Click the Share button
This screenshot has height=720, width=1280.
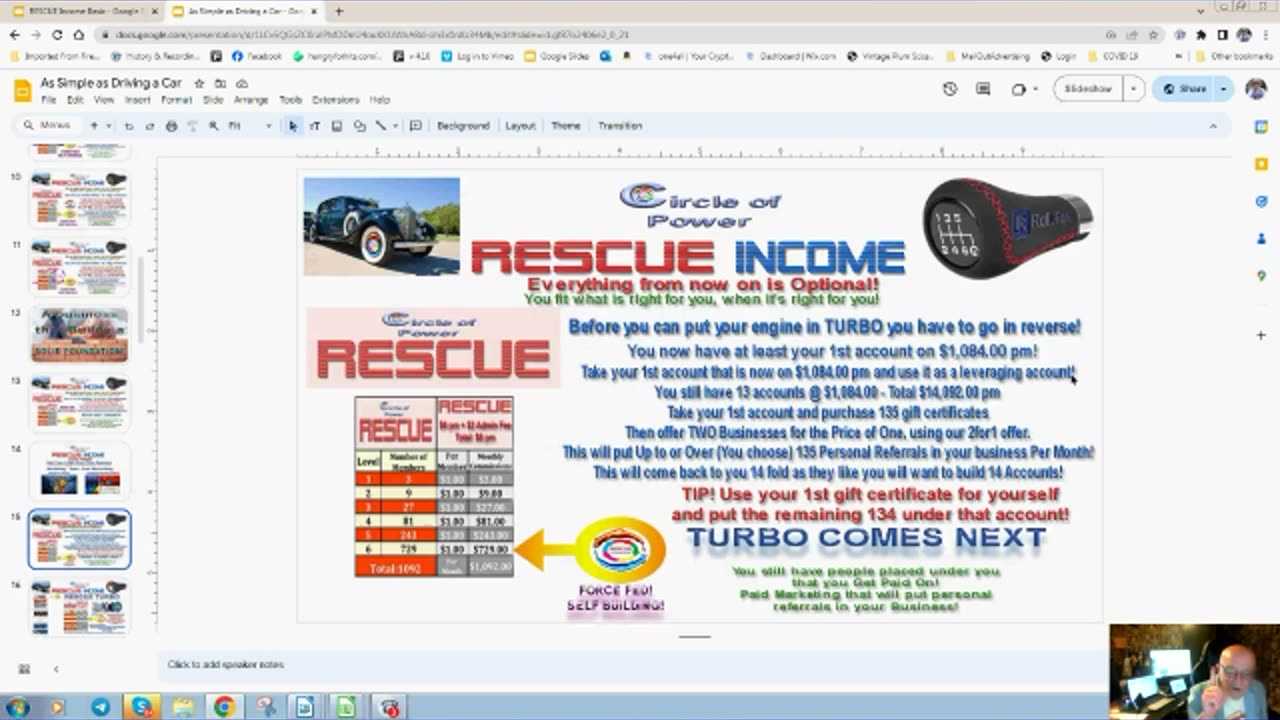(x=1184, y=89)
